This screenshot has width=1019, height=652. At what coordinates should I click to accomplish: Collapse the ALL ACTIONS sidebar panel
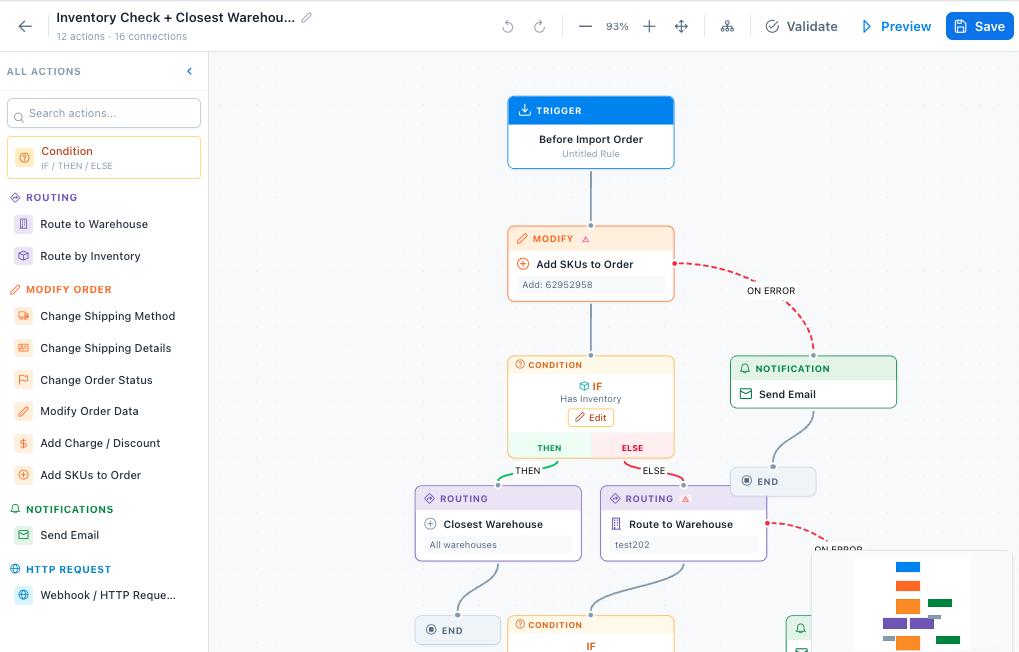point(189,71)
